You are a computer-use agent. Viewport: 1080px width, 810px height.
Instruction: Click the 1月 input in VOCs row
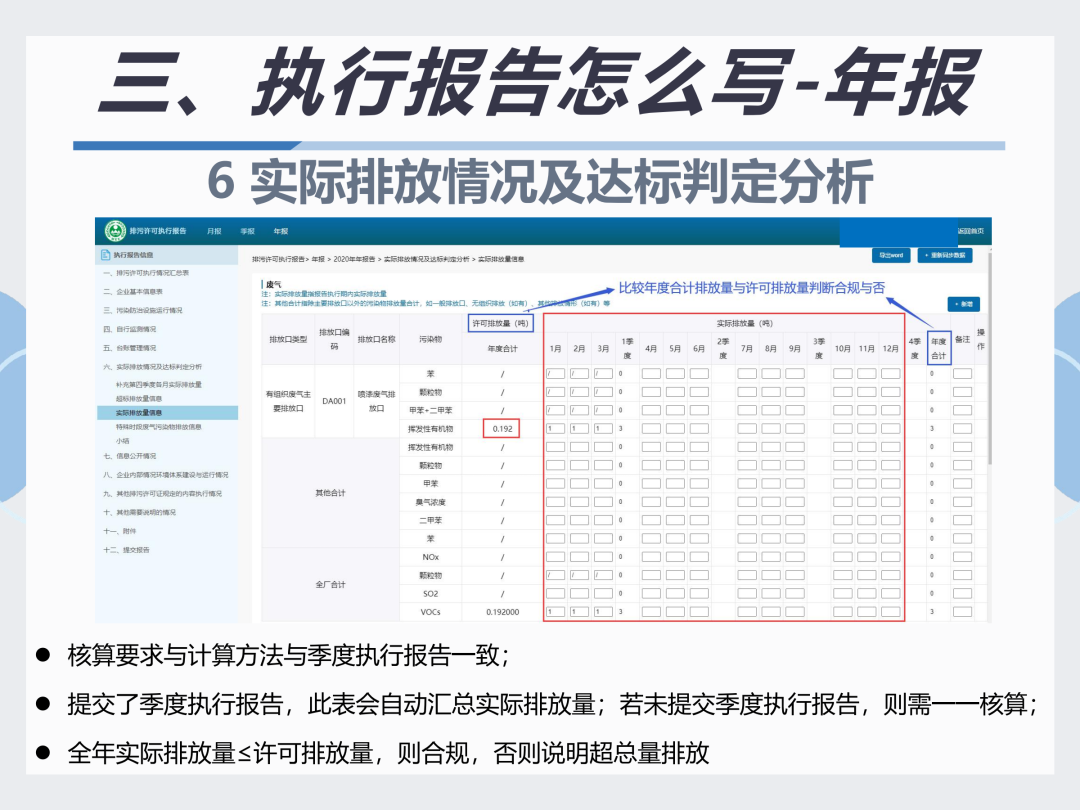coord(555,612)
